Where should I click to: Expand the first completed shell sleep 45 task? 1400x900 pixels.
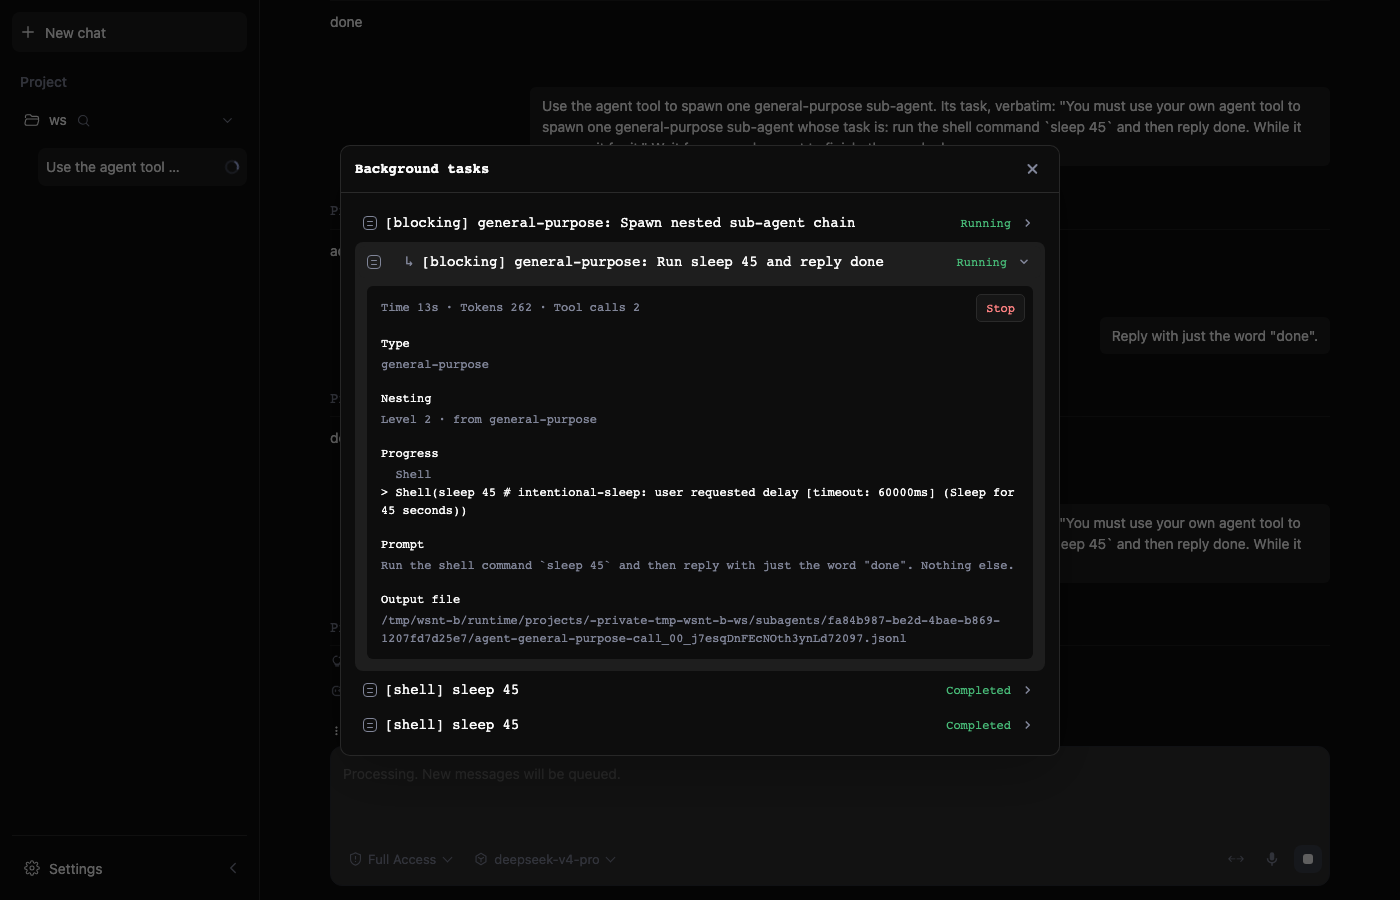pyautogui.click(x=1027, y=690)
